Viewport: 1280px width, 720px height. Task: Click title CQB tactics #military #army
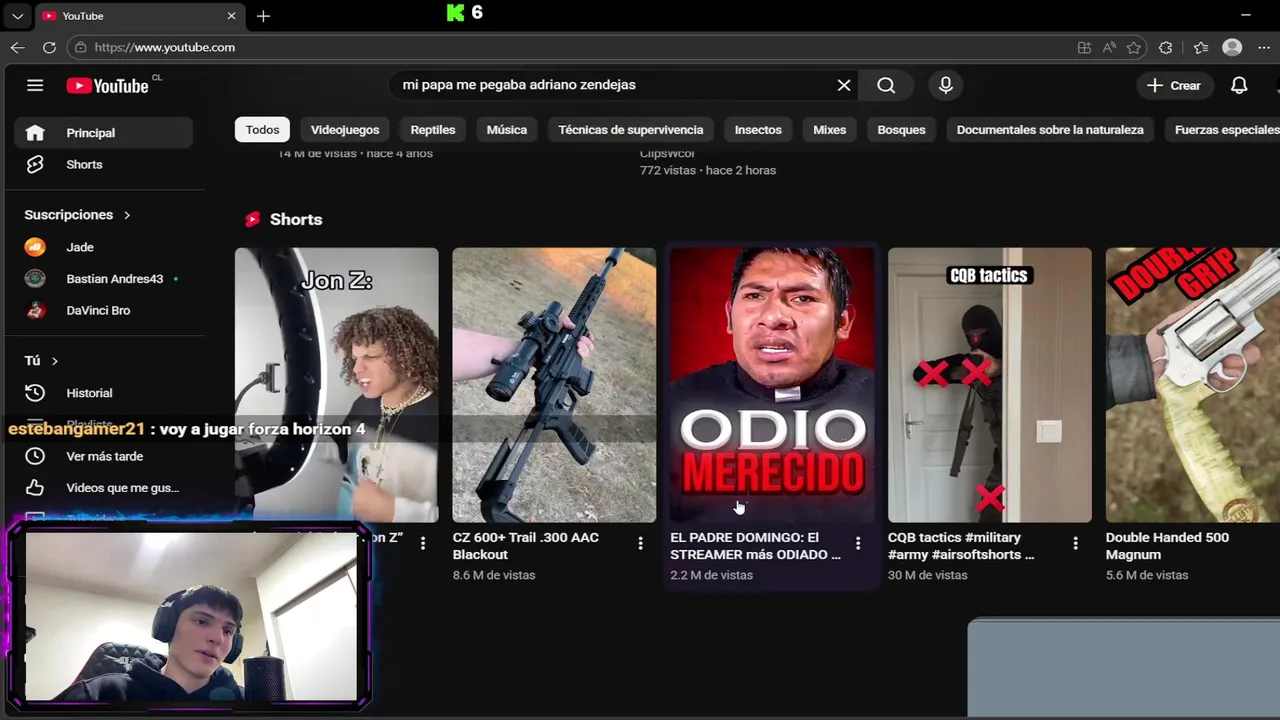click(961, 546)
